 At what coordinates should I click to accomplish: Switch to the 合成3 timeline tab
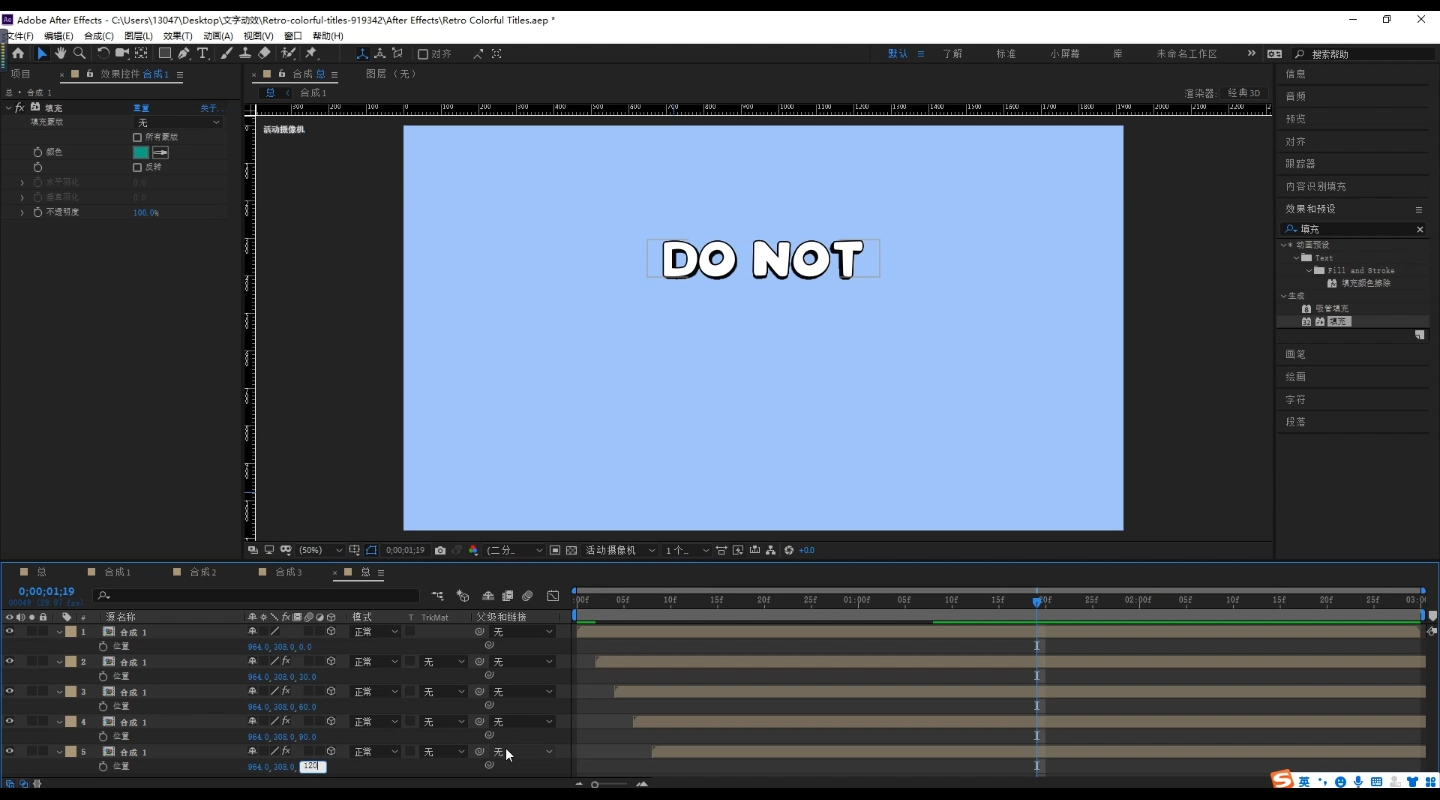tap(288, 572)
